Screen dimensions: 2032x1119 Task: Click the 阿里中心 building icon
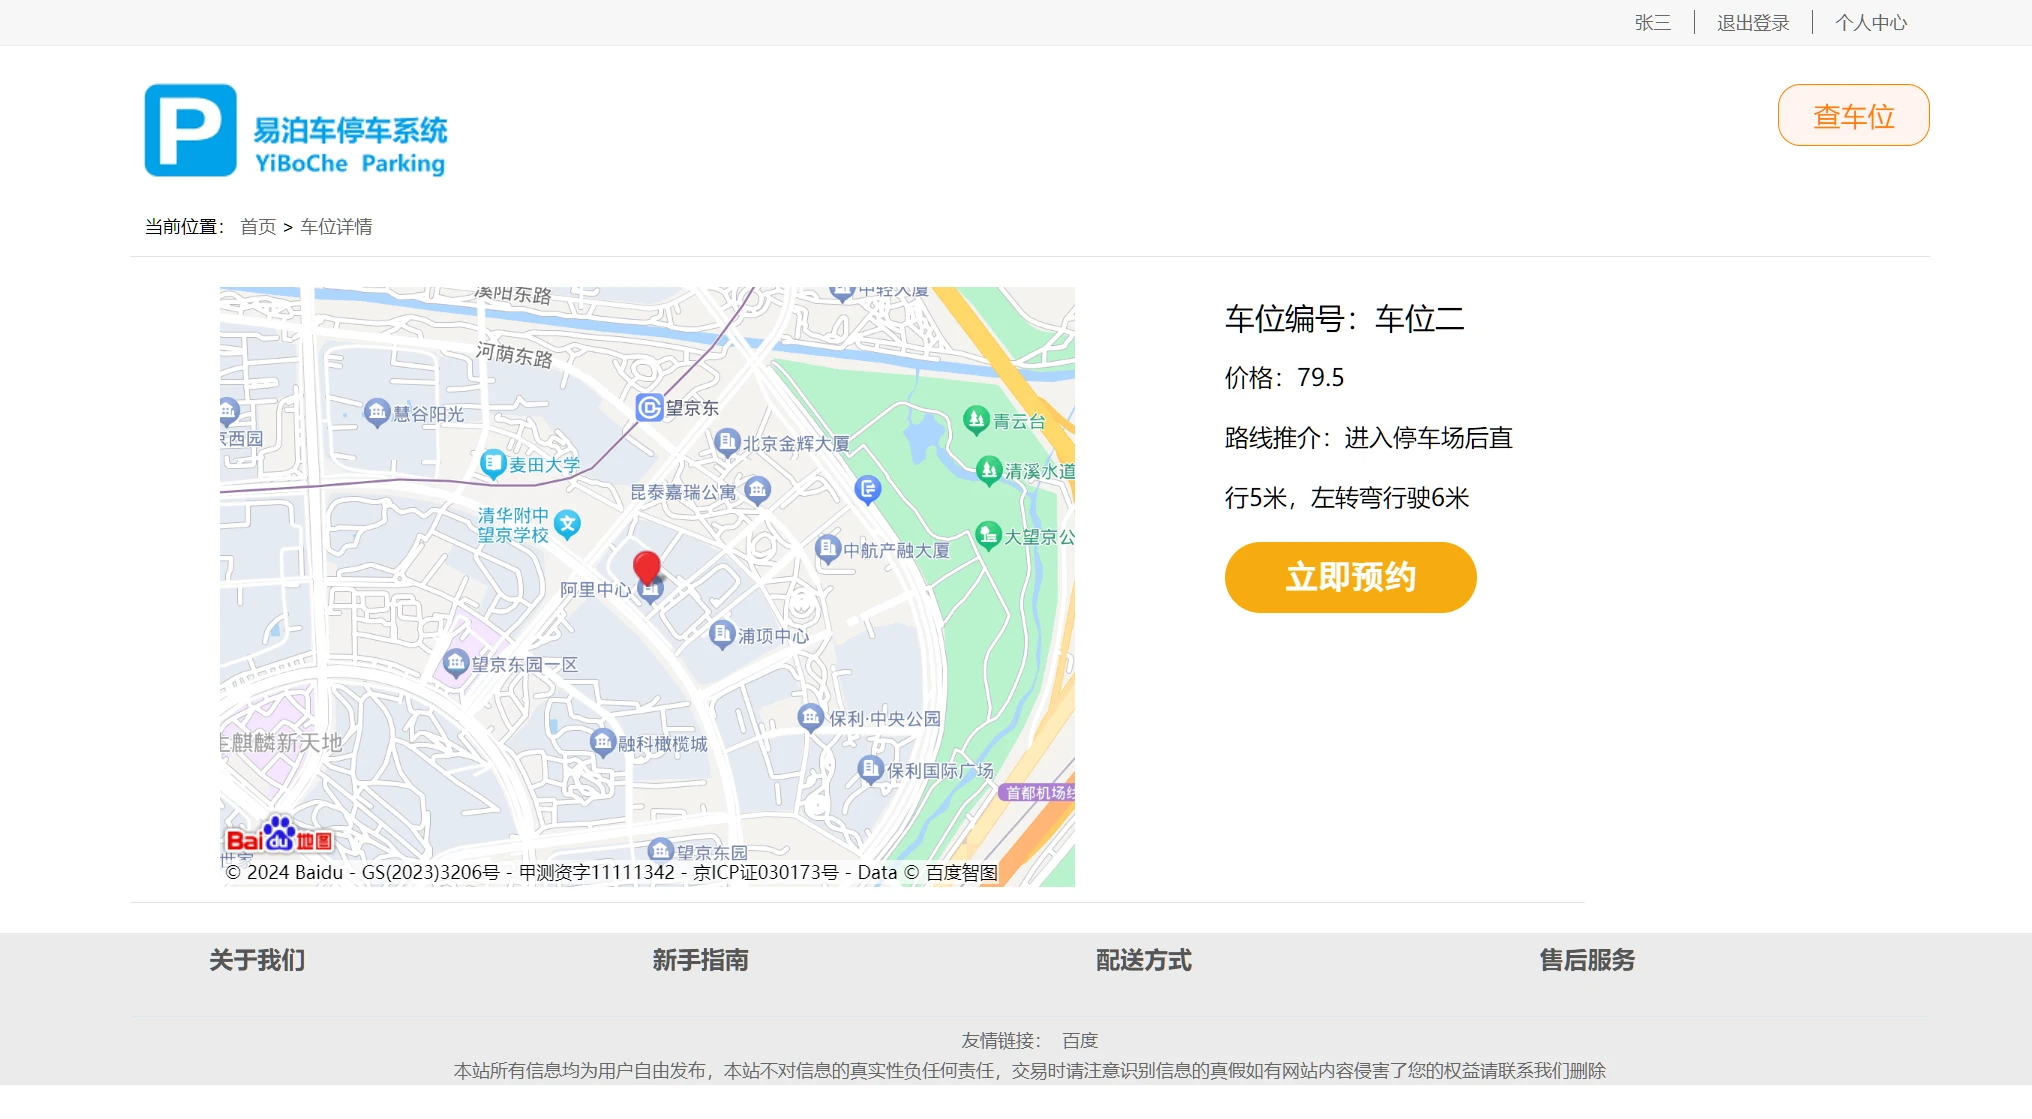pos(651,590)
